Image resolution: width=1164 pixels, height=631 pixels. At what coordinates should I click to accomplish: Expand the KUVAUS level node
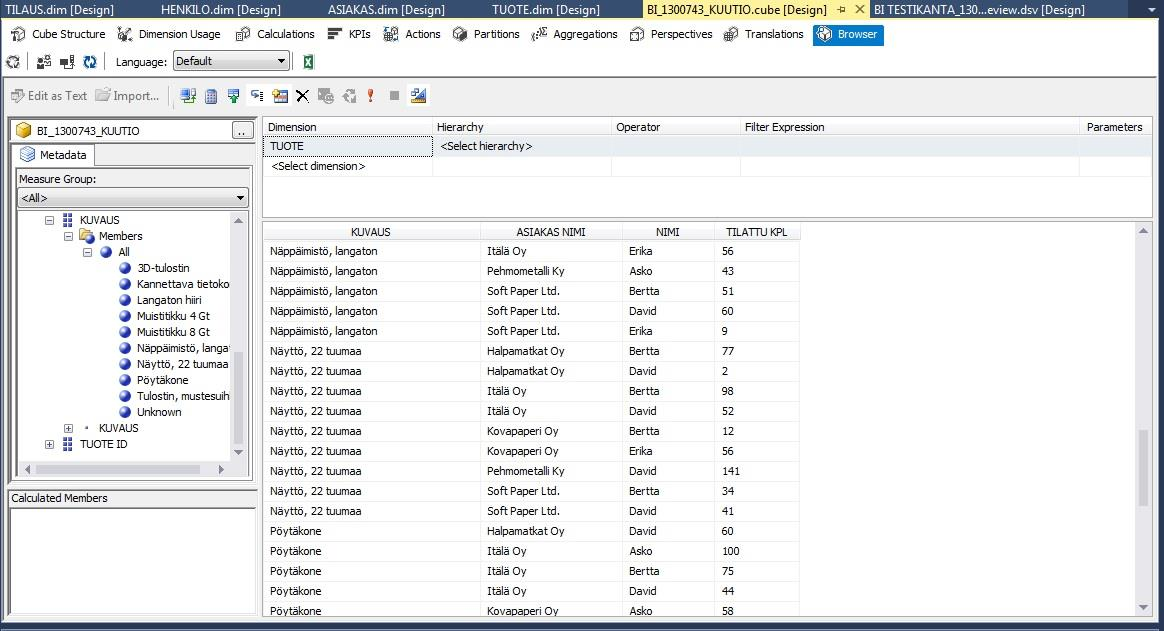[x=68, y=428]
